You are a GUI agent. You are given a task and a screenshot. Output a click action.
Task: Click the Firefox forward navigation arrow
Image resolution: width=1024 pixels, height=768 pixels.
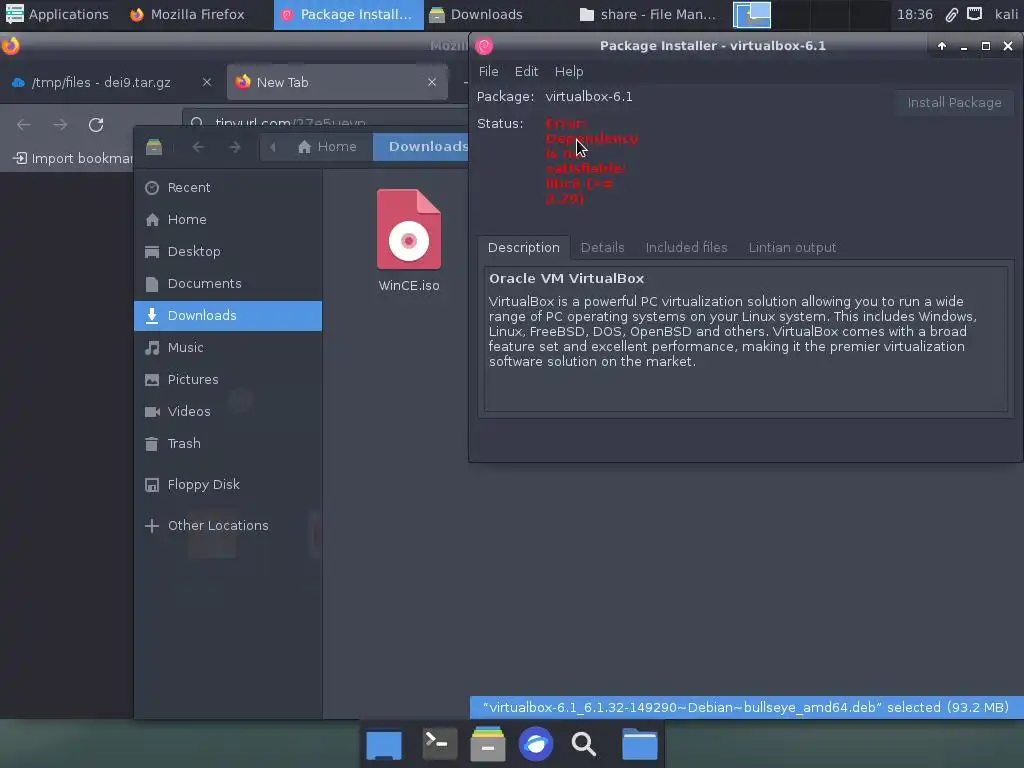[x=60, y=125]
